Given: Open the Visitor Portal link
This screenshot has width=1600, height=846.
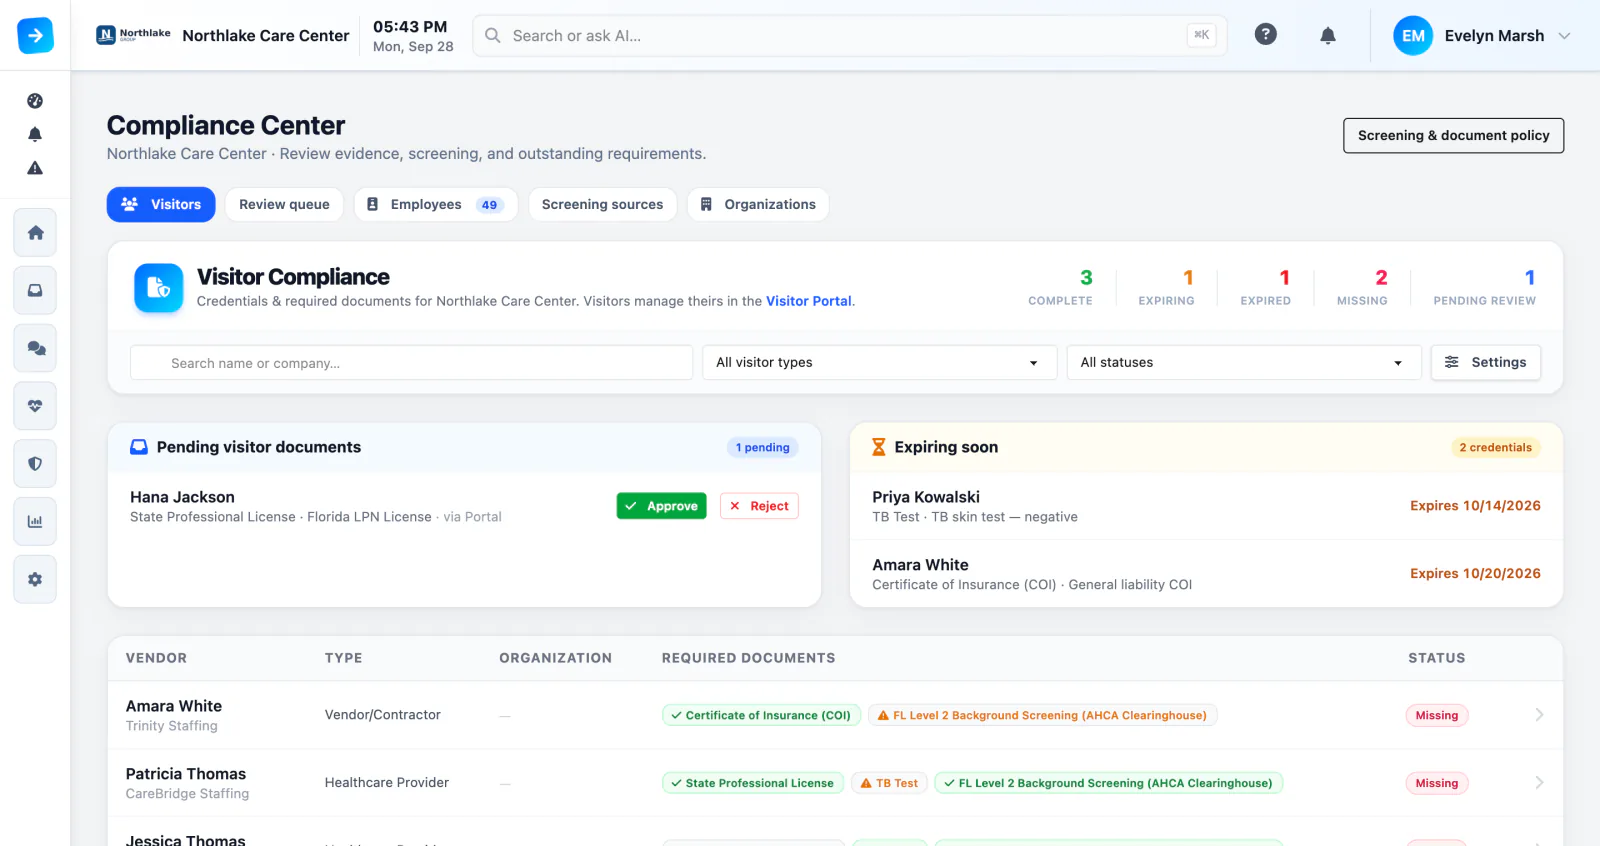Looking at the screenshot, I should 809,301.
